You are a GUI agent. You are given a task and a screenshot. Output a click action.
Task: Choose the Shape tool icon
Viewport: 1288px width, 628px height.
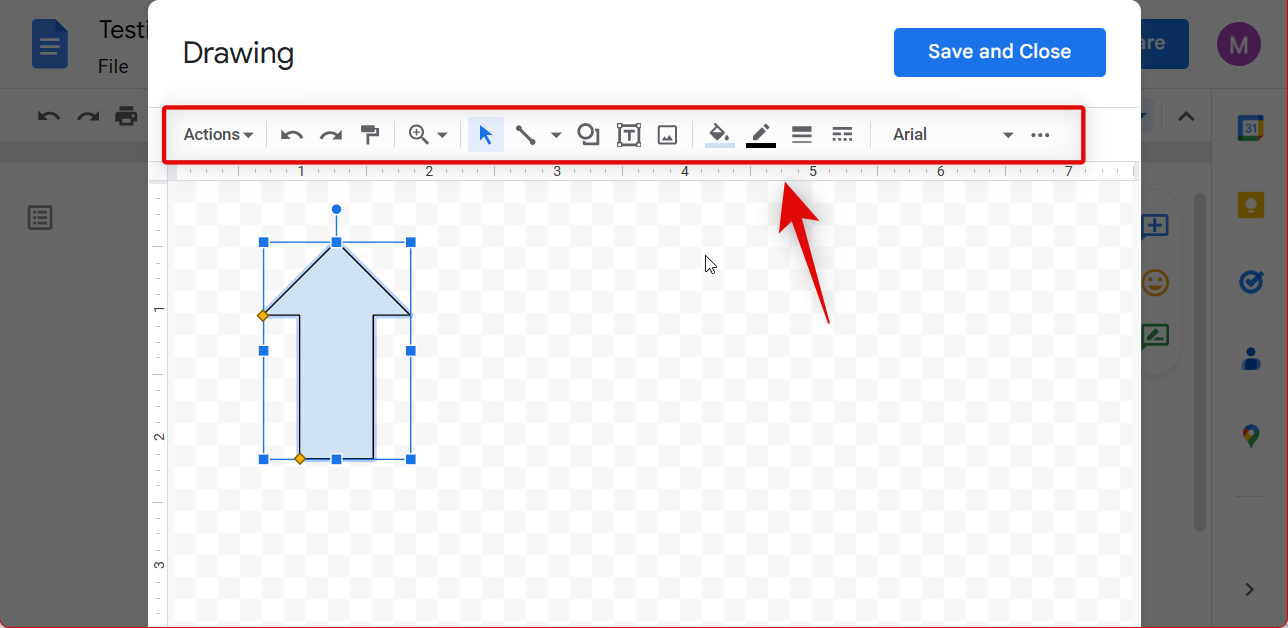(x=589, y=135)
